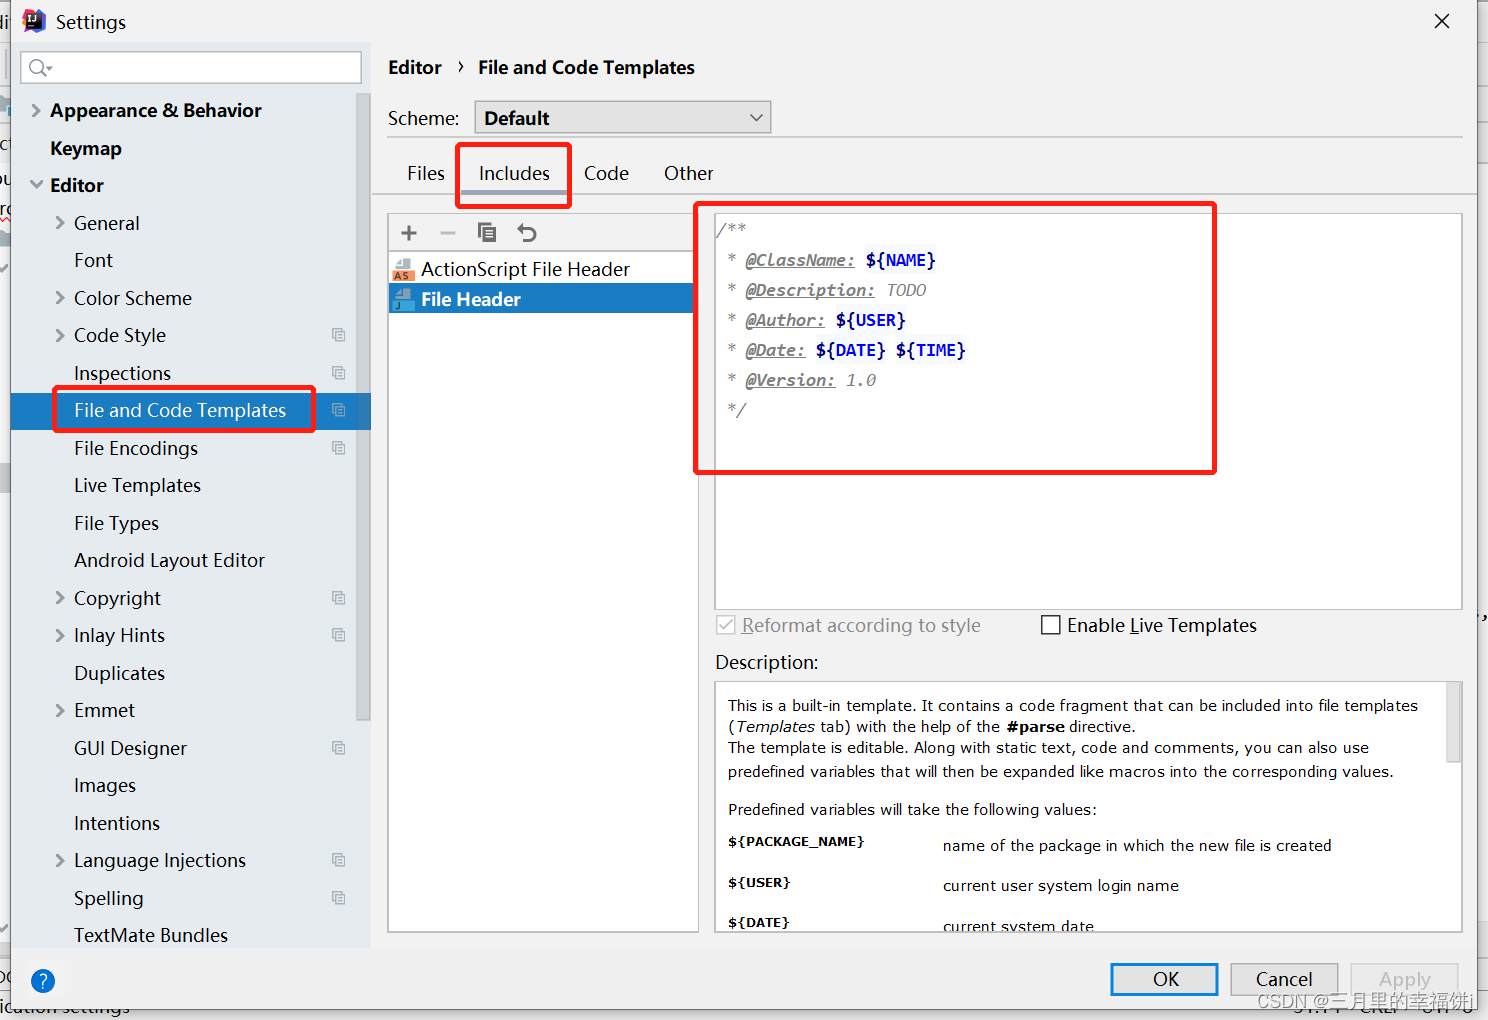Open TextMate Bundles settings

tap(151, 935)
